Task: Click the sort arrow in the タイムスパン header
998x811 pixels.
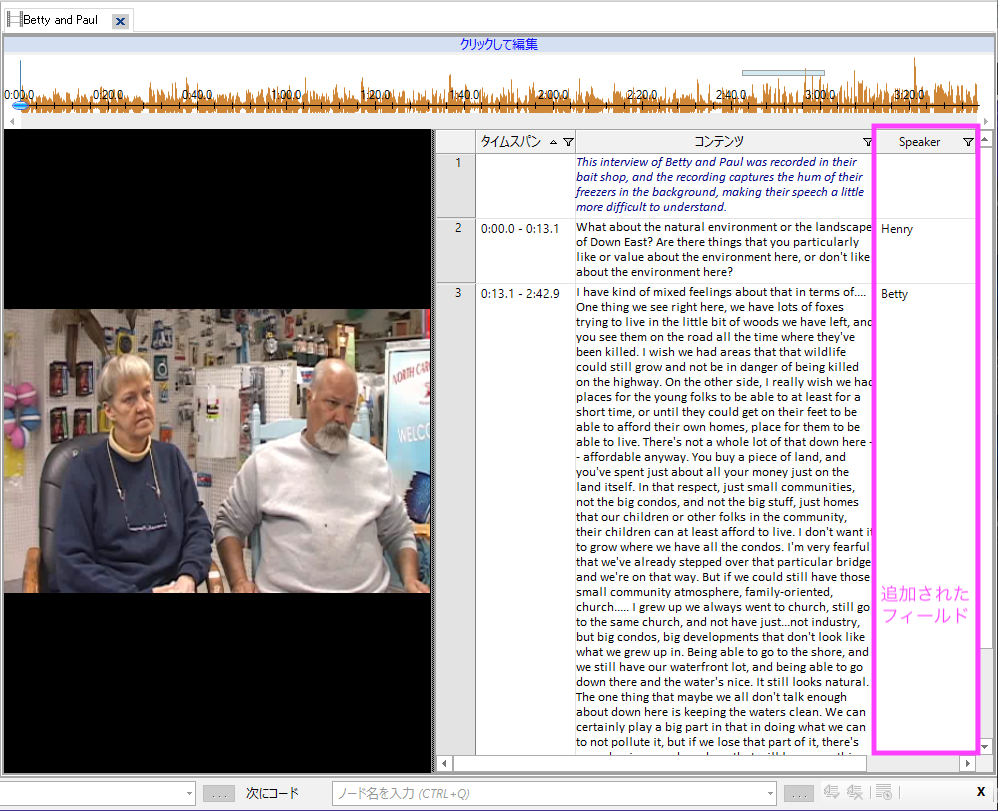Action: tap(554, 142)
